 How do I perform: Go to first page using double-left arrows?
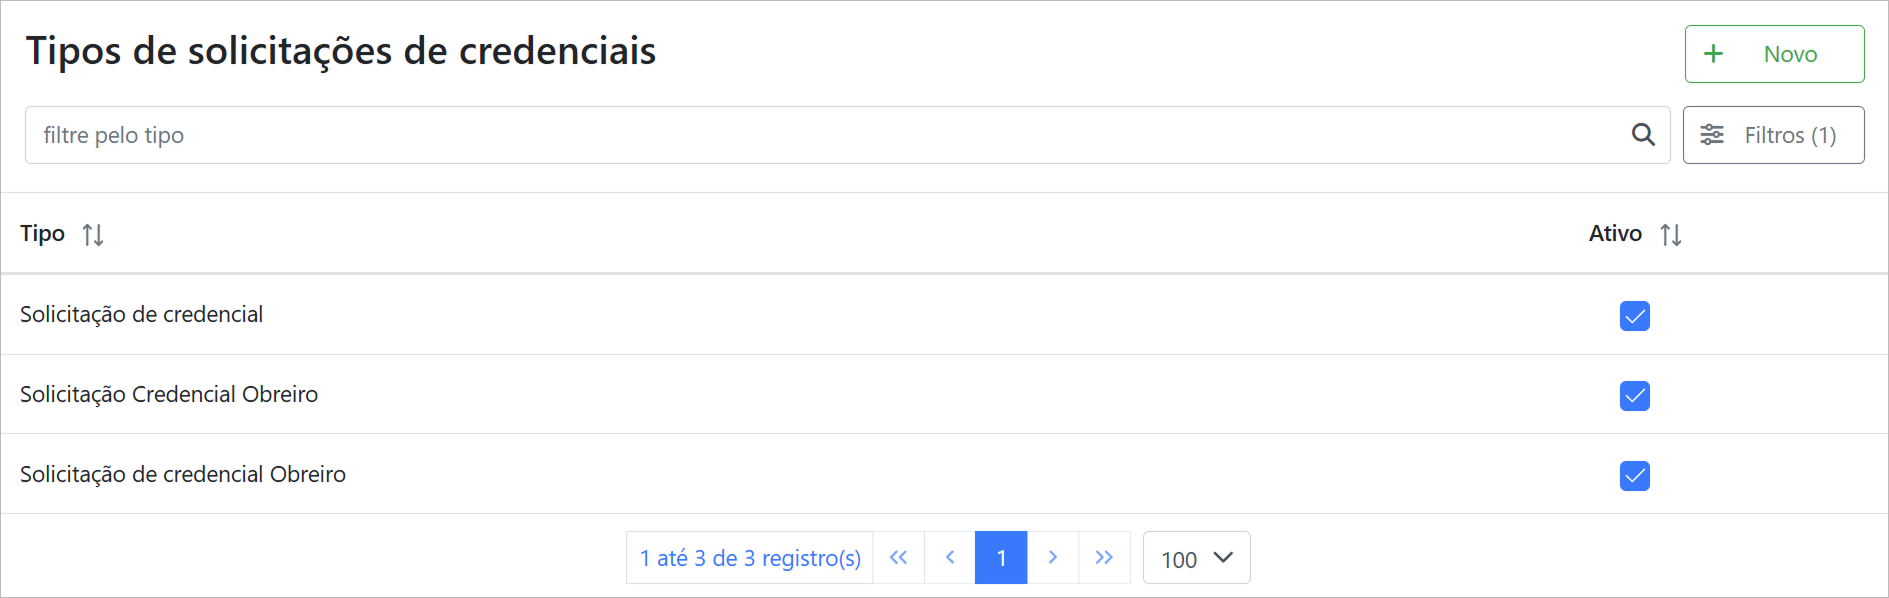coord(898,558)
